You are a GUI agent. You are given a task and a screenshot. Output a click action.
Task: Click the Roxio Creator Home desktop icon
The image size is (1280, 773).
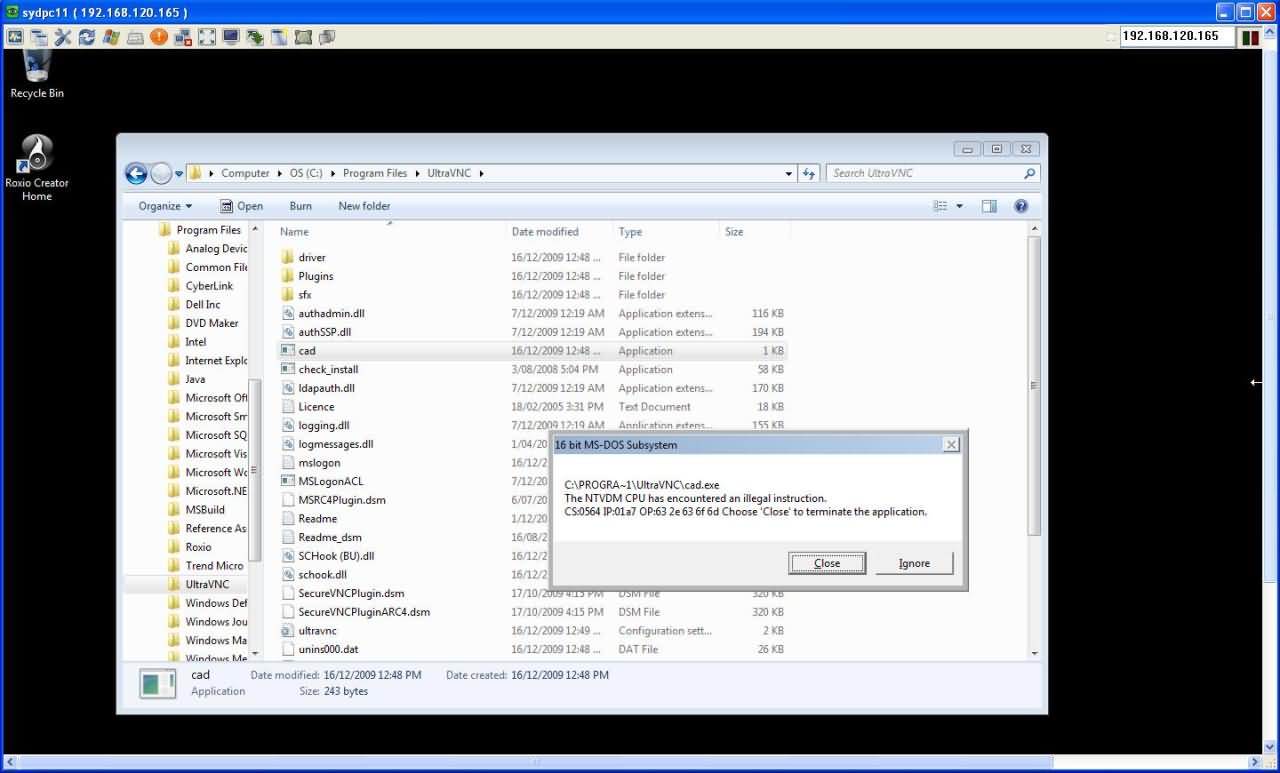37,168
